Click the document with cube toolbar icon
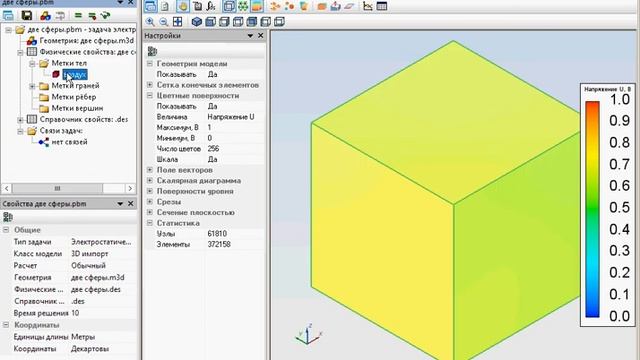This screenshot has height=360, width=640. coord(198,6)
